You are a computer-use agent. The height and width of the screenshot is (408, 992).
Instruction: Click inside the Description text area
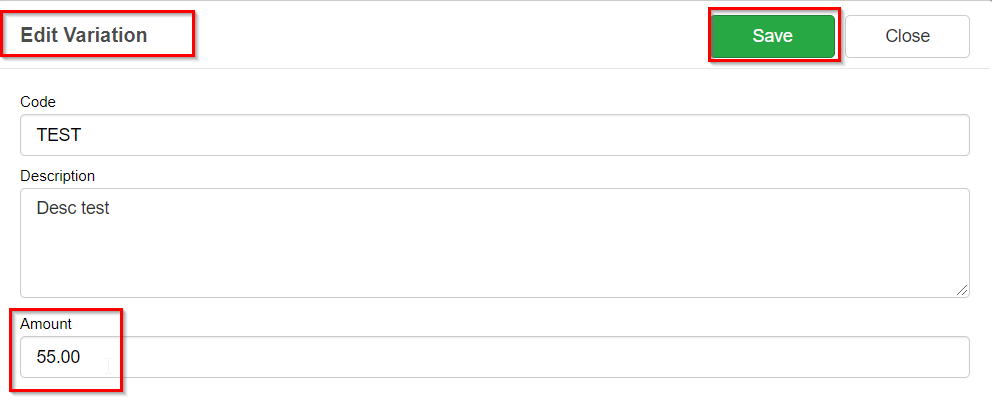(494, 243)
